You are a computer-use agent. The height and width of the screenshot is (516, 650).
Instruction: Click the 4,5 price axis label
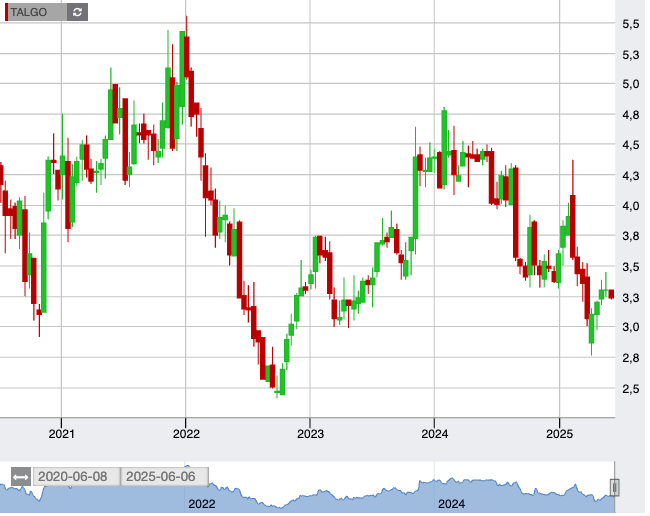[631, 145]
